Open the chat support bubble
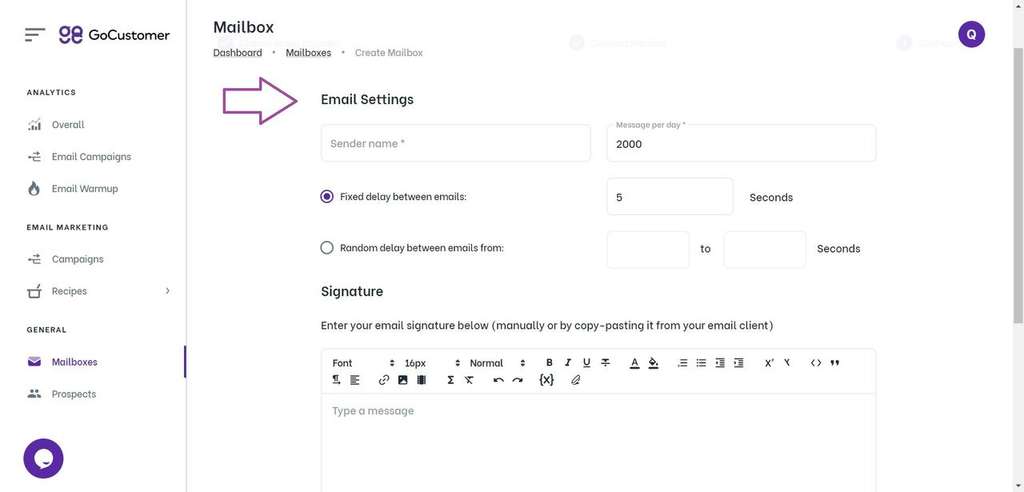This screenshot has height=492, width=1024. (43, 459)
